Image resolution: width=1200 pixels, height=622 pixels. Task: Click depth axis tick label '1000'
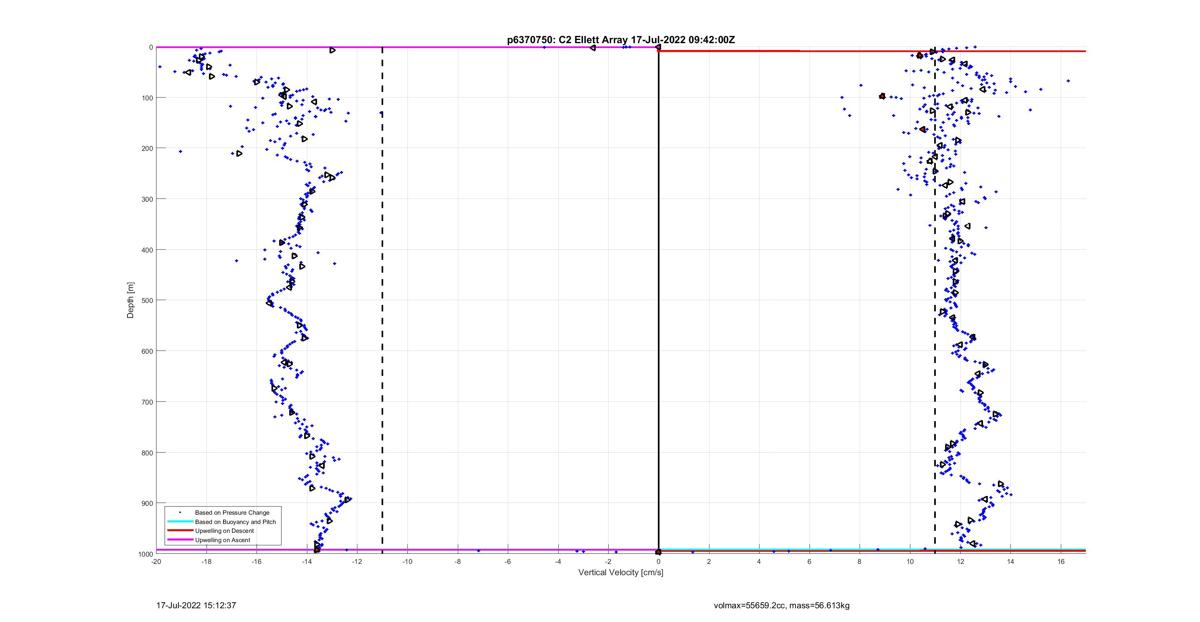tap(144, 553)
